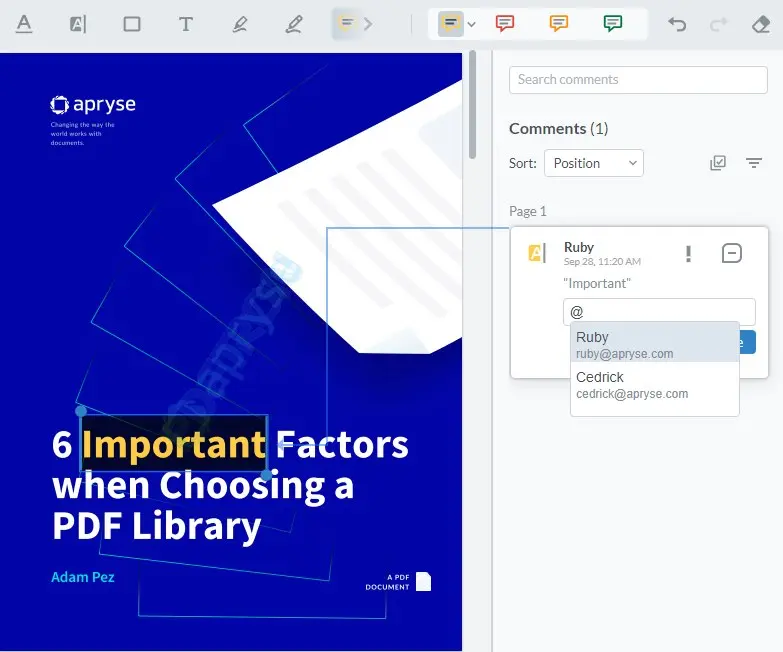Enable multi-select mode for comments
Viewport: 783px width, 652px height.
(718, 163)
